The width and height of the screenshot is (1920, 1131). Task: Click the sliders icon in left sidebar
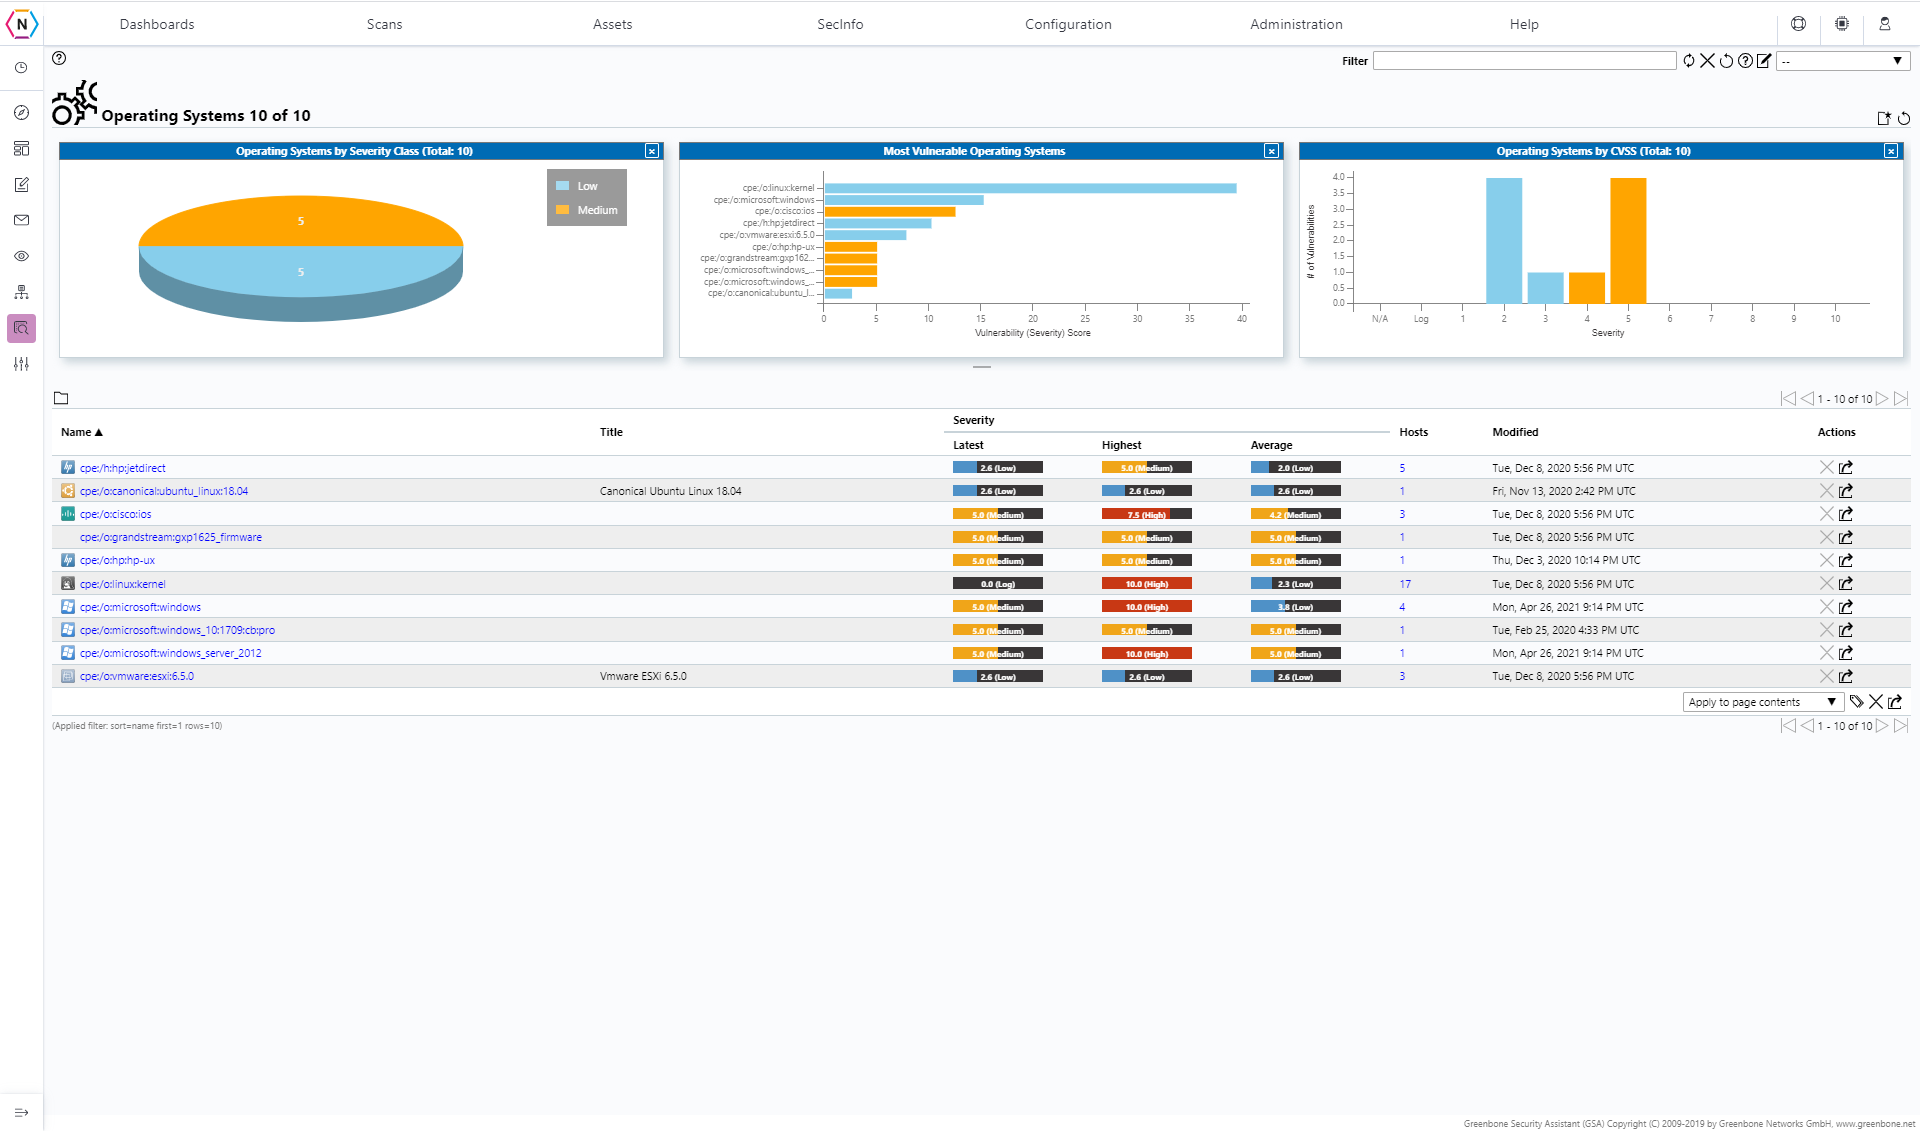coord(21,364)
